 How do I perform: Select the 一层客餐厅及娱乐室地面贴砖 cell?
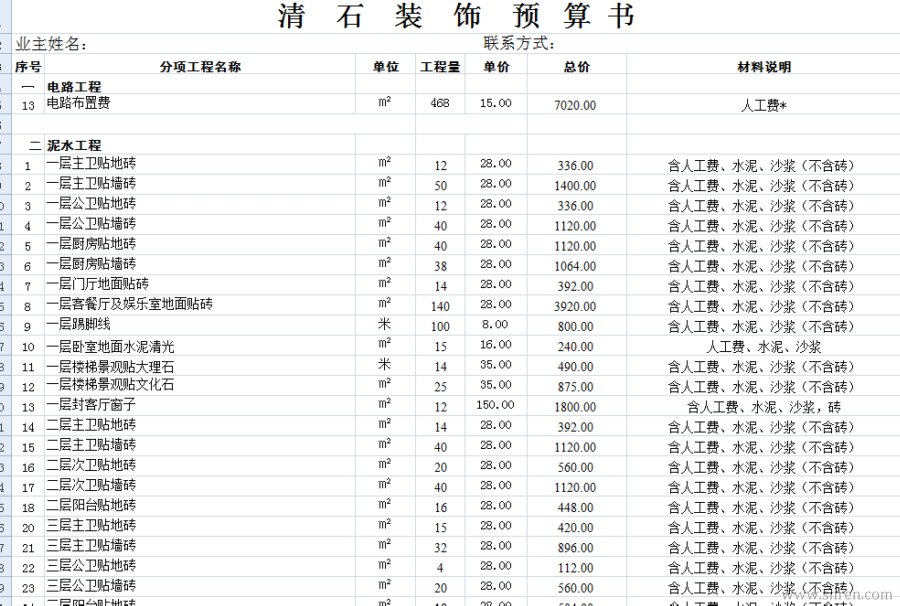pos(200,305)
